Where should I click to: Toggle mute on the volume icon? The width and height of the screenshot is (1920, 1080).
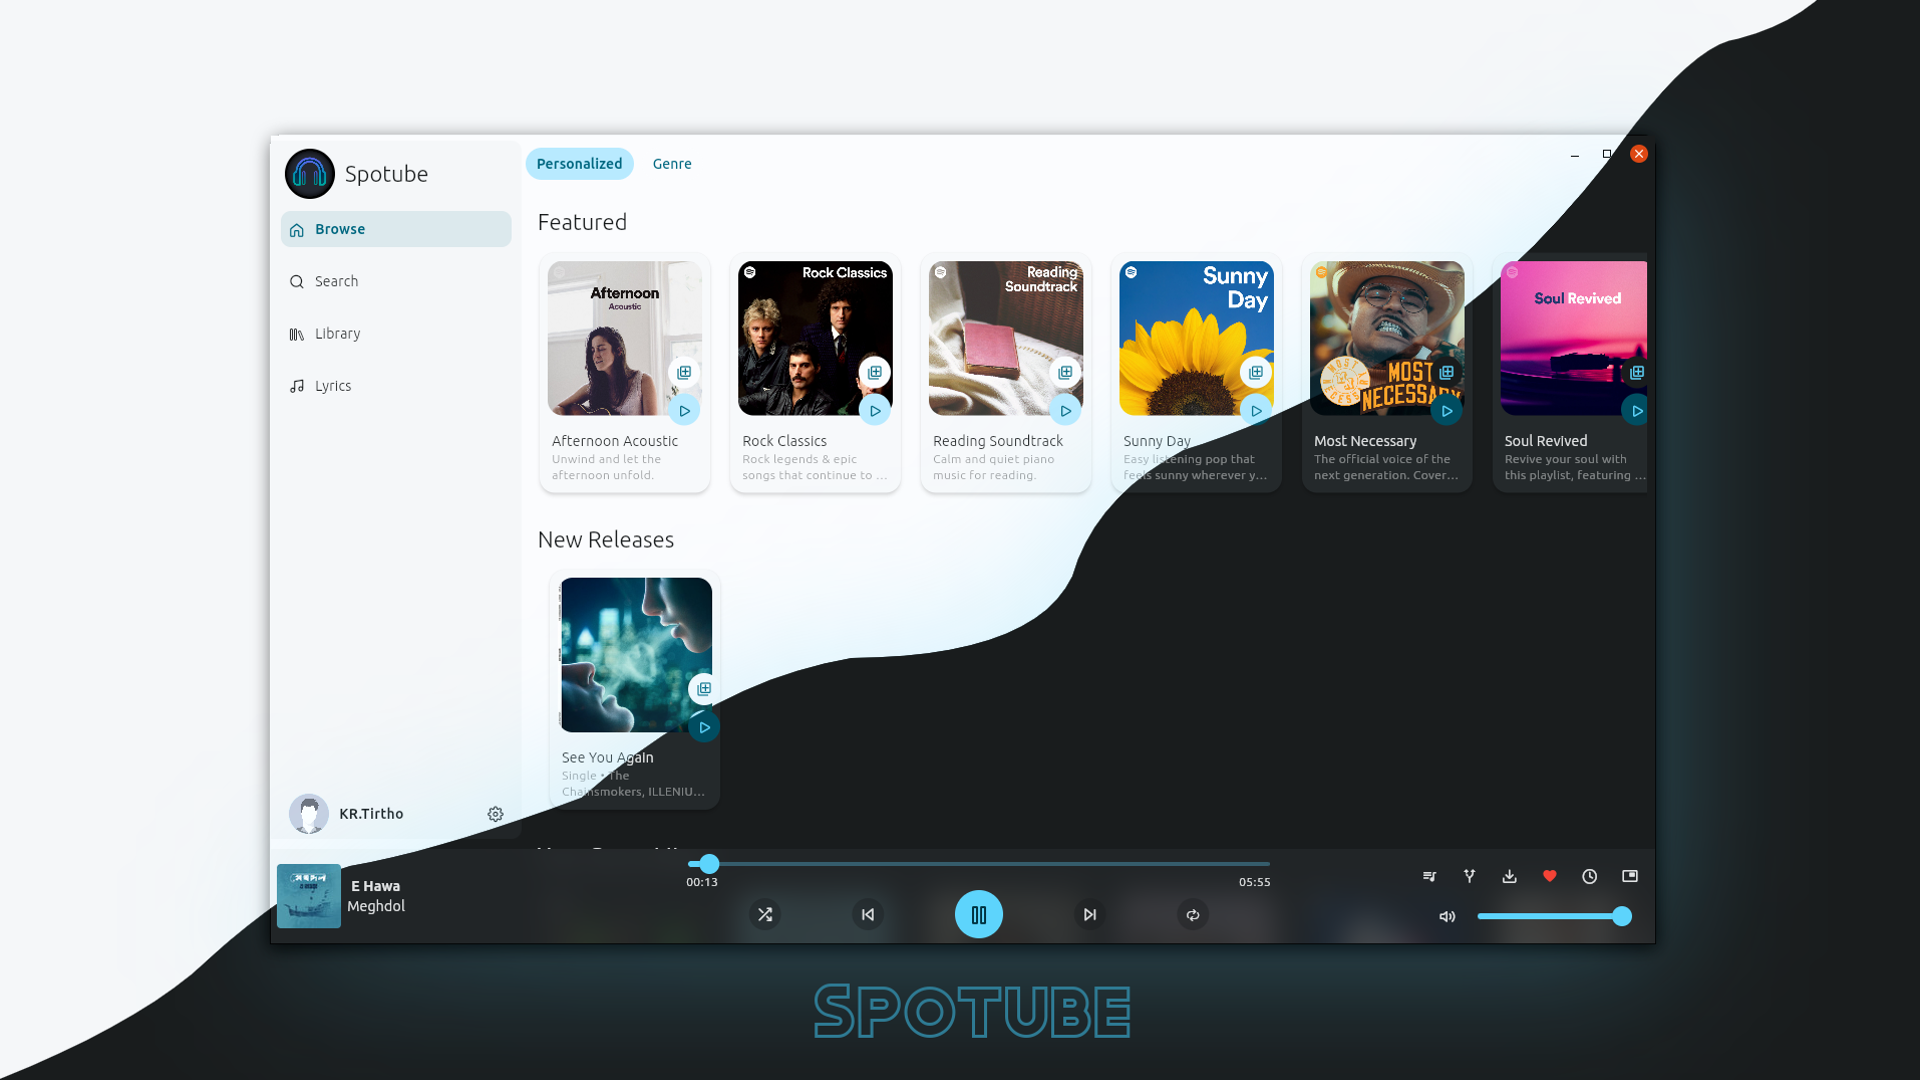coord(1447,915)
